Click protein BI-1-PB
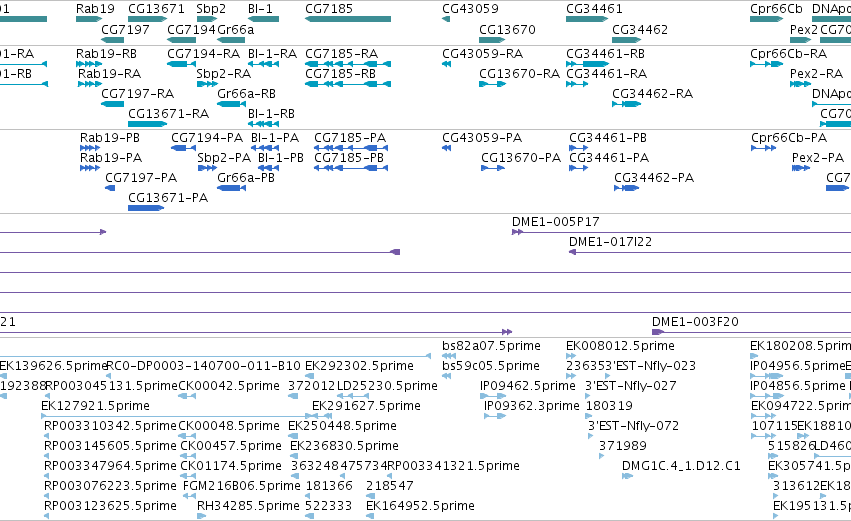 point(269,168)
